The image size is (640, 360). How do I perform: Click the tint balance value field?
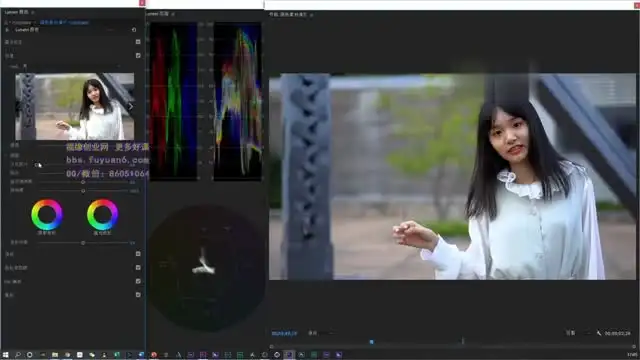pos(133,243)
